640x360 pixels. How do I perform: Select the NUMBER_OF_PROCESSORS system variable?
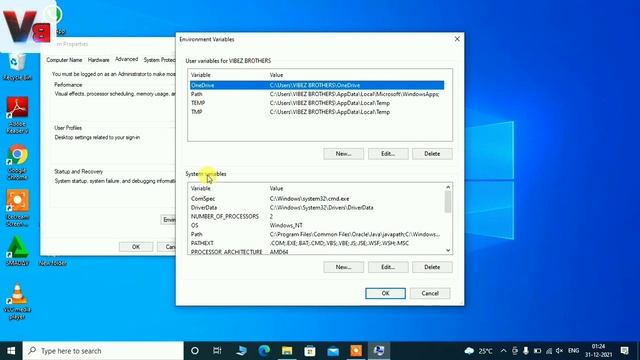point(317,217)
